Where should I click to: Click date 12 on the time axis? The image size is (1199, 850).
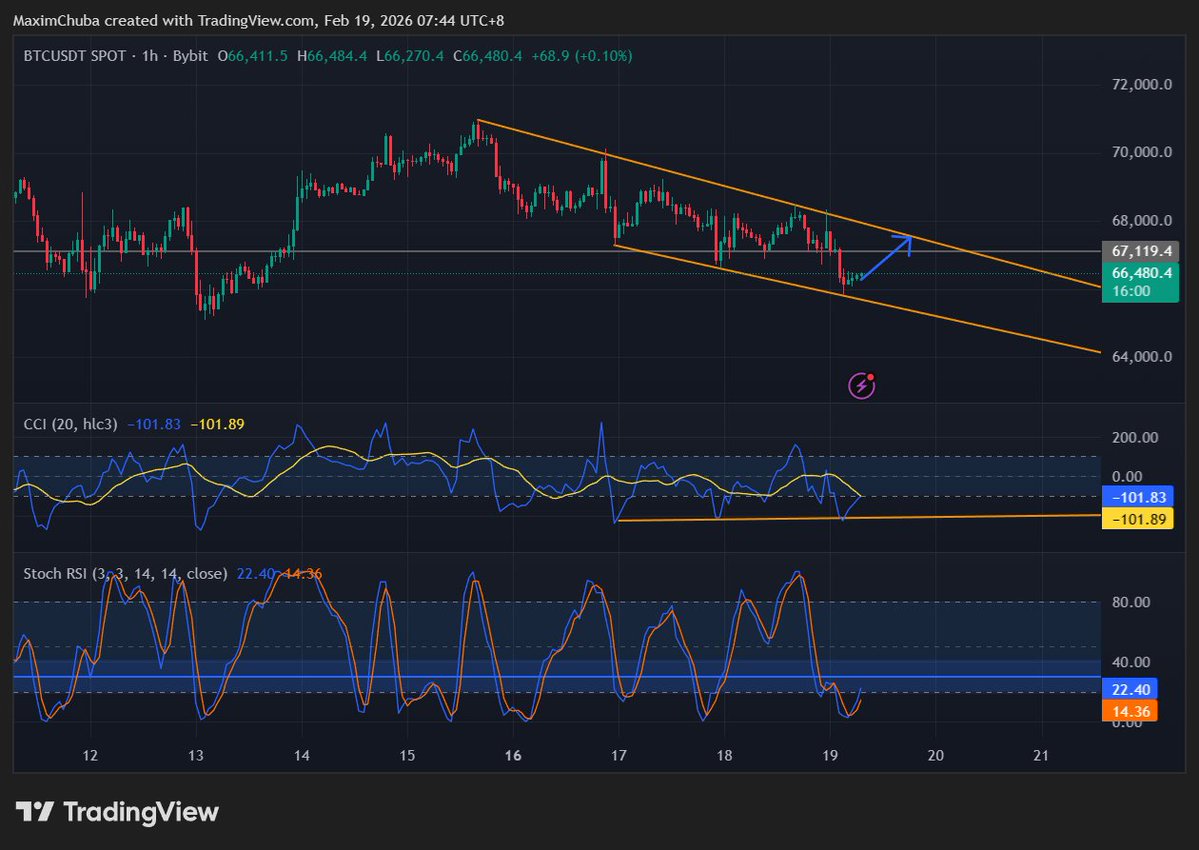pyautogui.click(x=90, y=755)
